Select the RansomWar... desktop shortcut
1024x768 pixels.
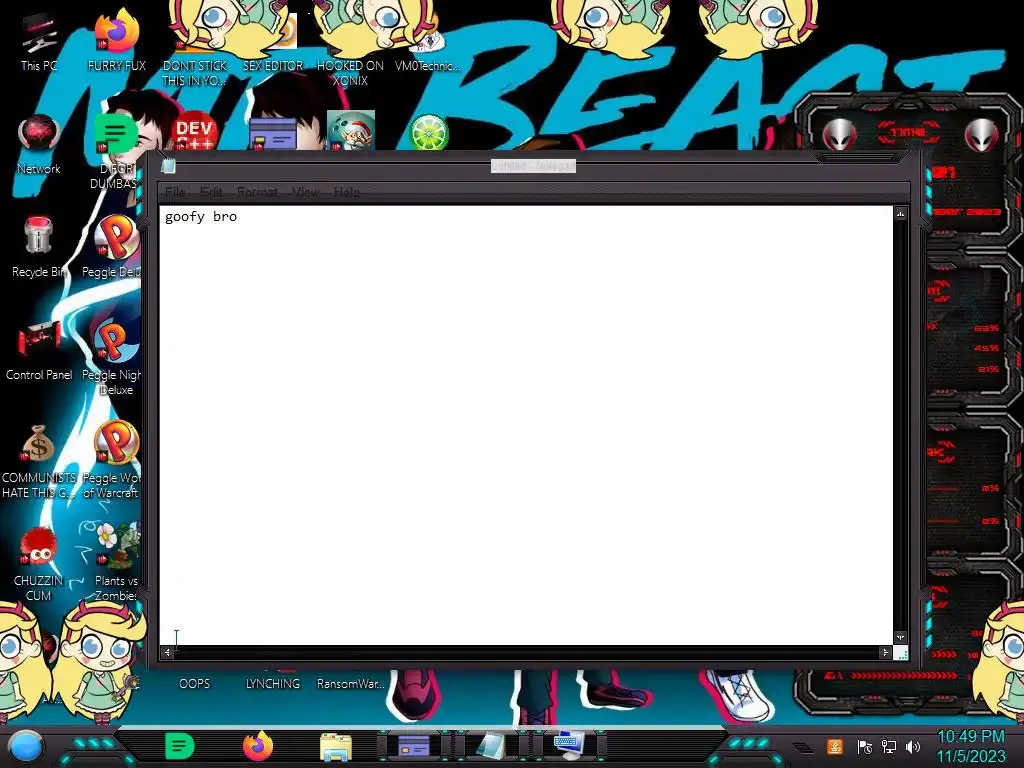pyautogui.click(x=350, y=683)
